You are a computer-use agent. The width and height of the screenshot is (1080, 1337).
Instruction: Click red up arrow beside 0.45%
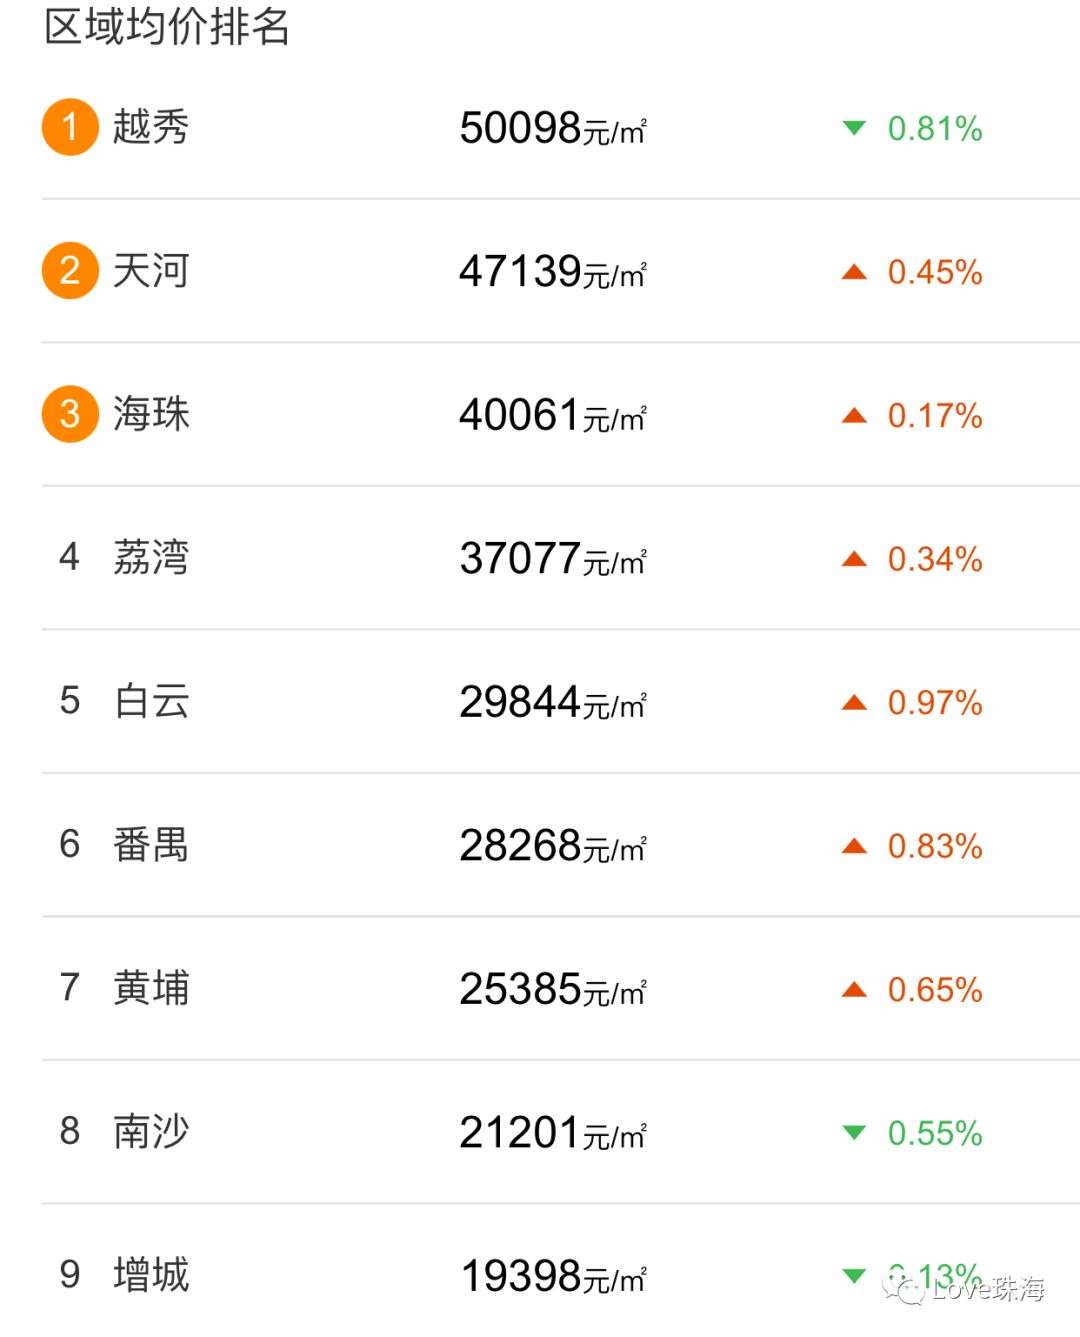[854, 271]
